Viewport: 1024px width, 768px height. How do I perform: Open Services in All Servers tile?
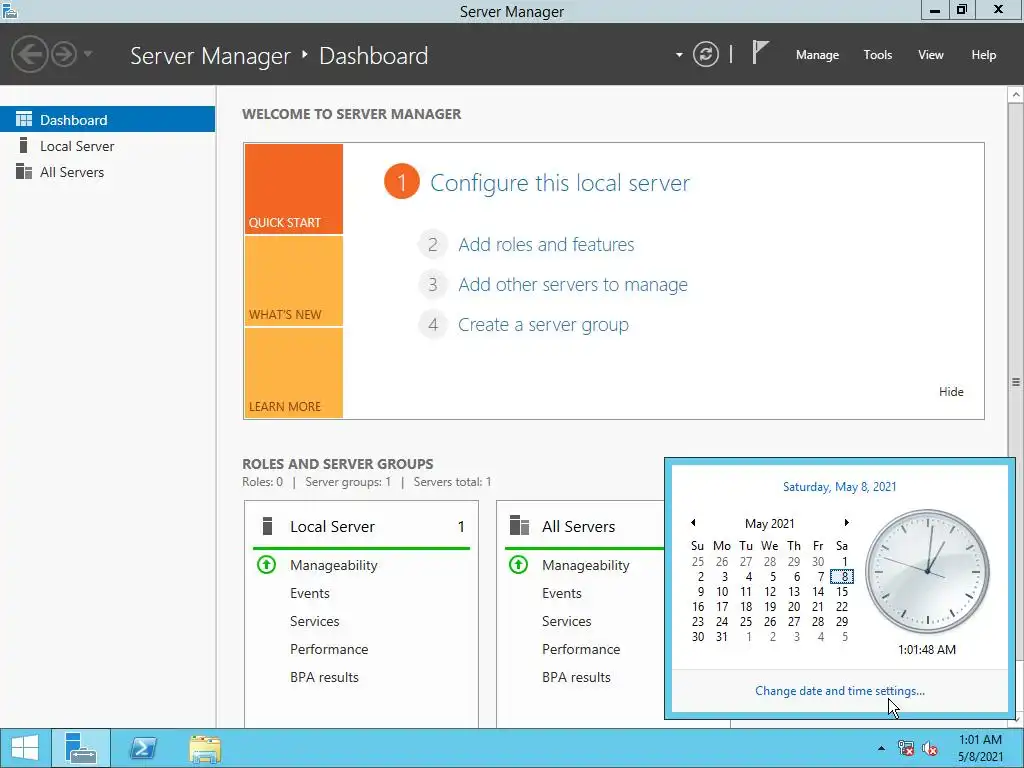(566, 621)
